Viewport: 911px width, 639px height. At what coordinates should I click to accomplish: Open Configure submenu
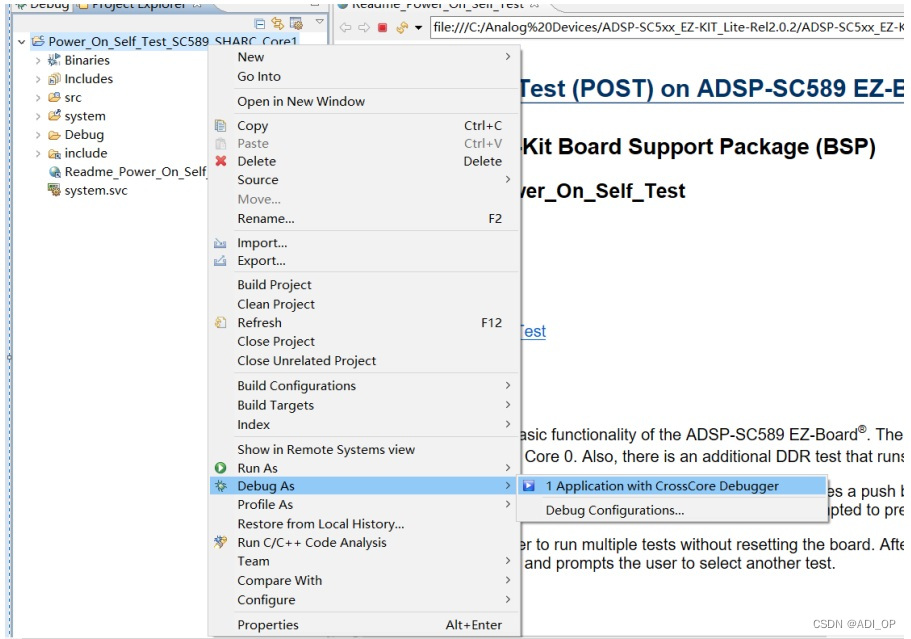click(364, 599)
